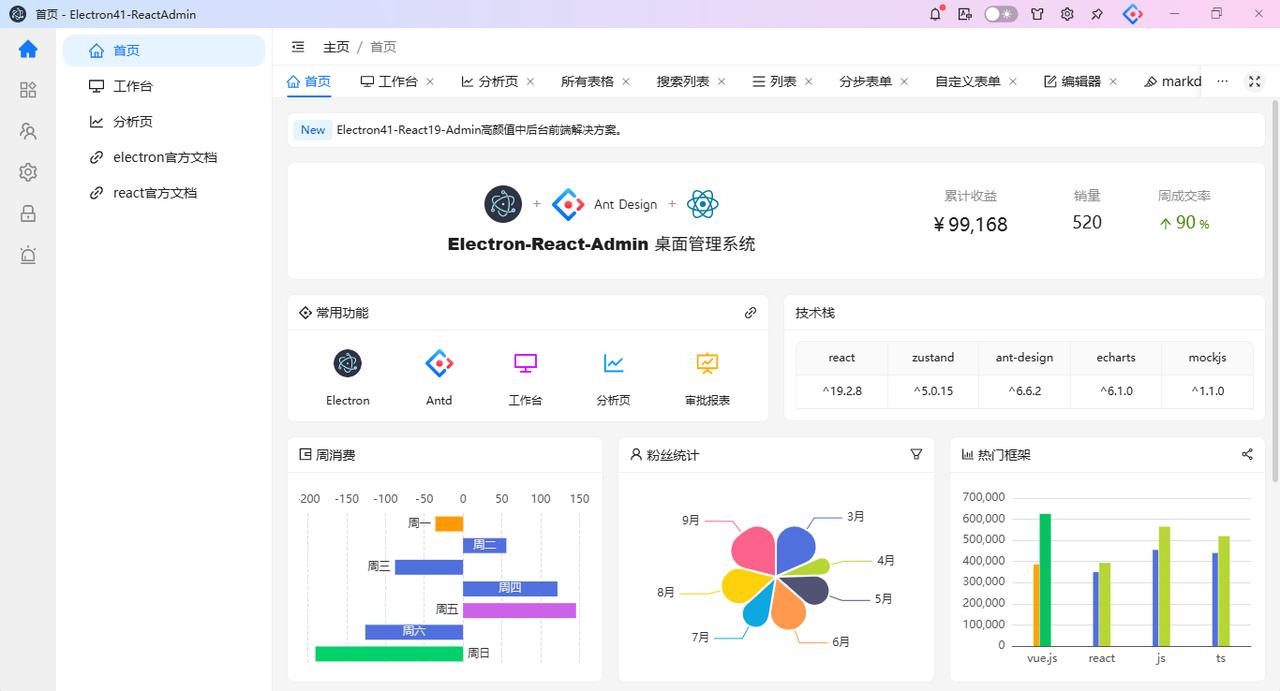Click the language translation icon
The height and width of the screenshot is (691, 1280).
coord(965,14)
